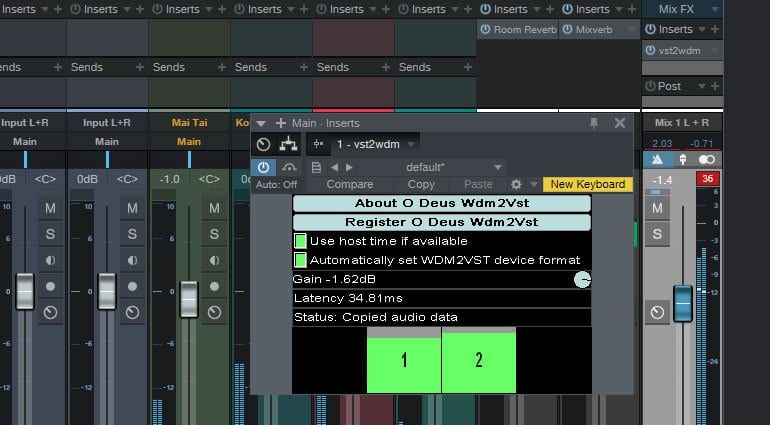770x425 pixels.
Task: Click circular dial icon on Mai Tai channel
Action: click(x=214, y=312)
